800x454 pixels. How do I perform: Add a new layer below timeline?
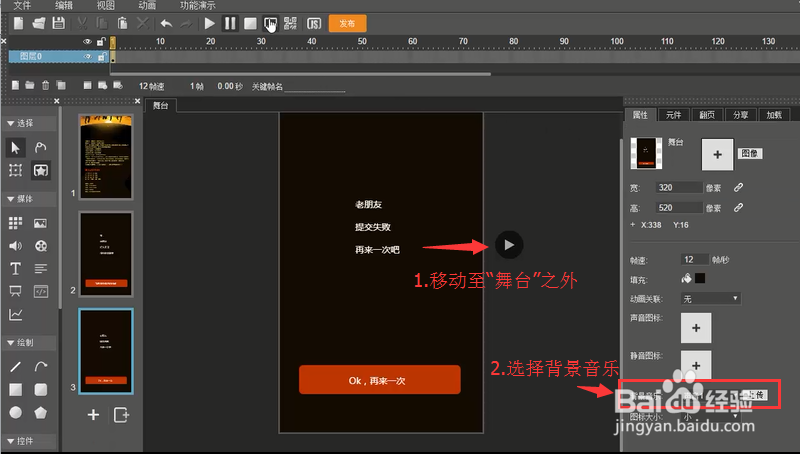[15, 85]
